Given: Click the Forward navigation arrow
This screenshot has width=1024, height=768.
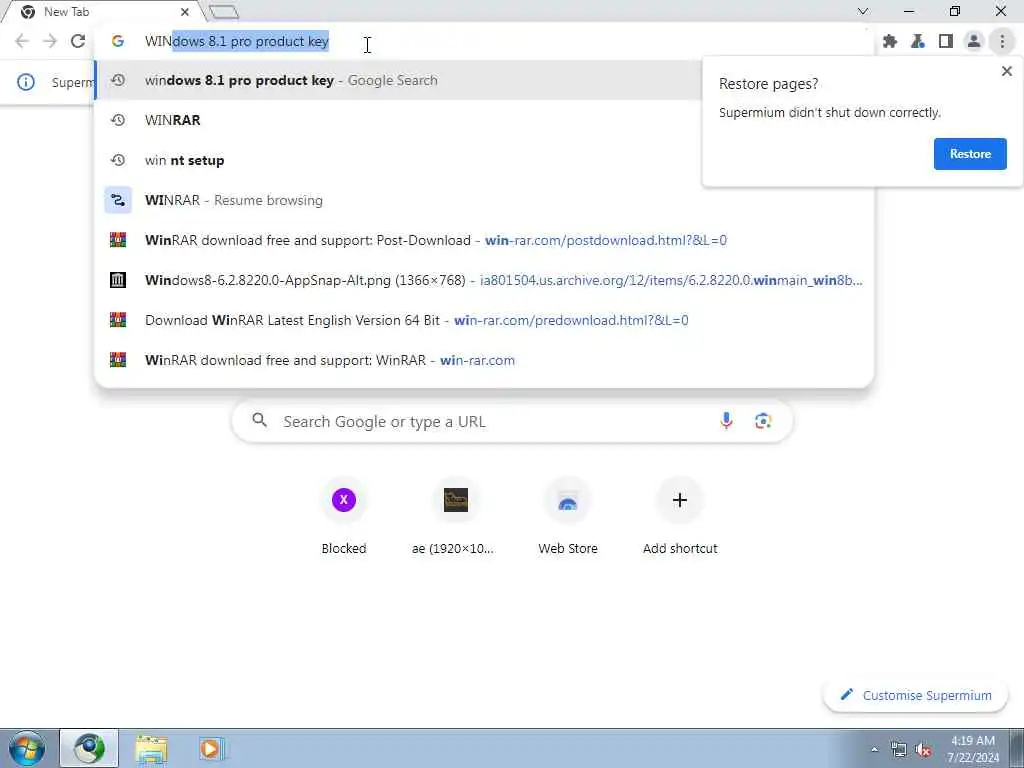Looking at the screenshot, I should 50,41.
